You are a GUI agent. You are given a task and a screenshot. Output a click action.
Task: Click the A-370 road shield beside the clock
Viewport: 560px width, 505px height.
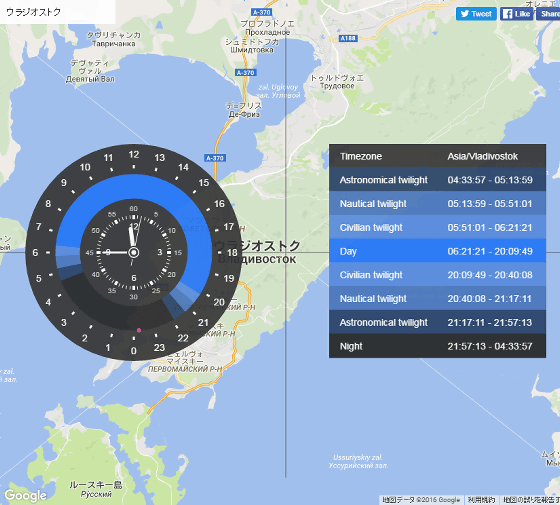[215, 158]
